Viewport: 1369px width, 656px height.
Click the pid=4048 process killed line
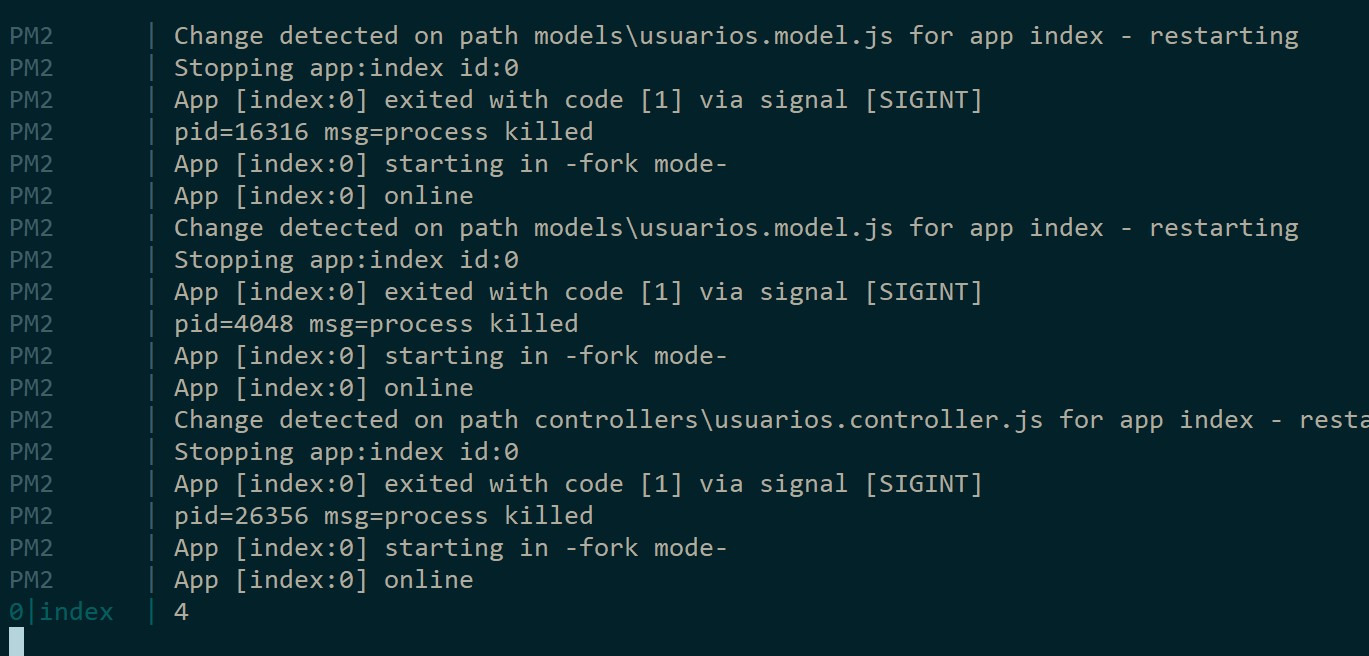coord(376,324)
